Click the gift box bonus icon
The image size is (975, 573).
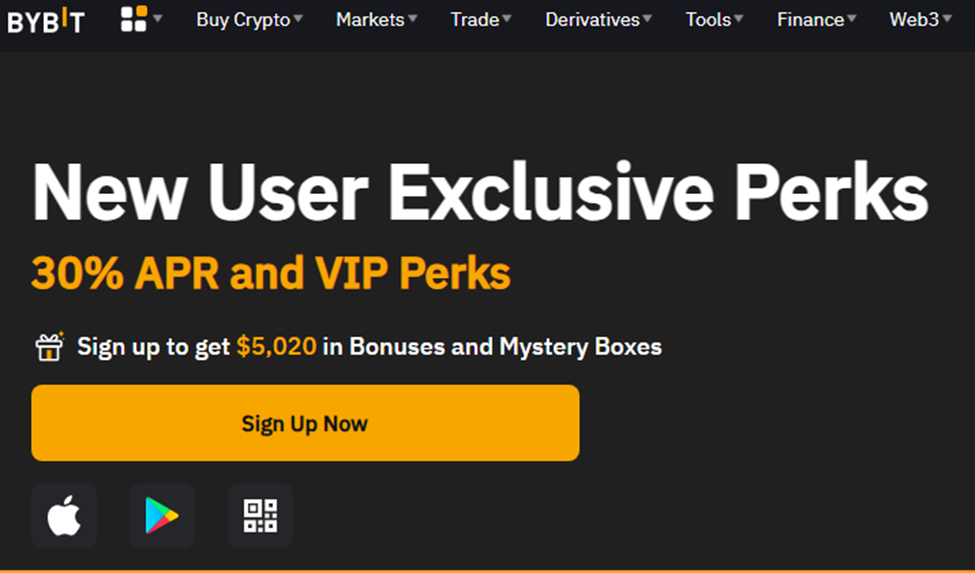49,346
